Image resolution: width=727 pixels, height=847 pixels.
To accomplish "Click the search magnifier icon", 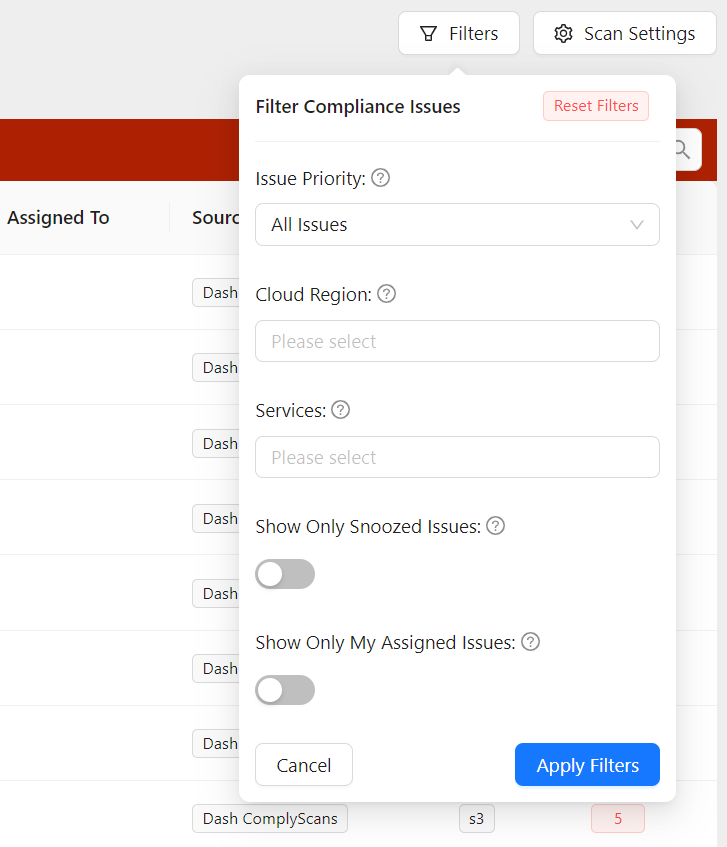I will coord(682,150).
